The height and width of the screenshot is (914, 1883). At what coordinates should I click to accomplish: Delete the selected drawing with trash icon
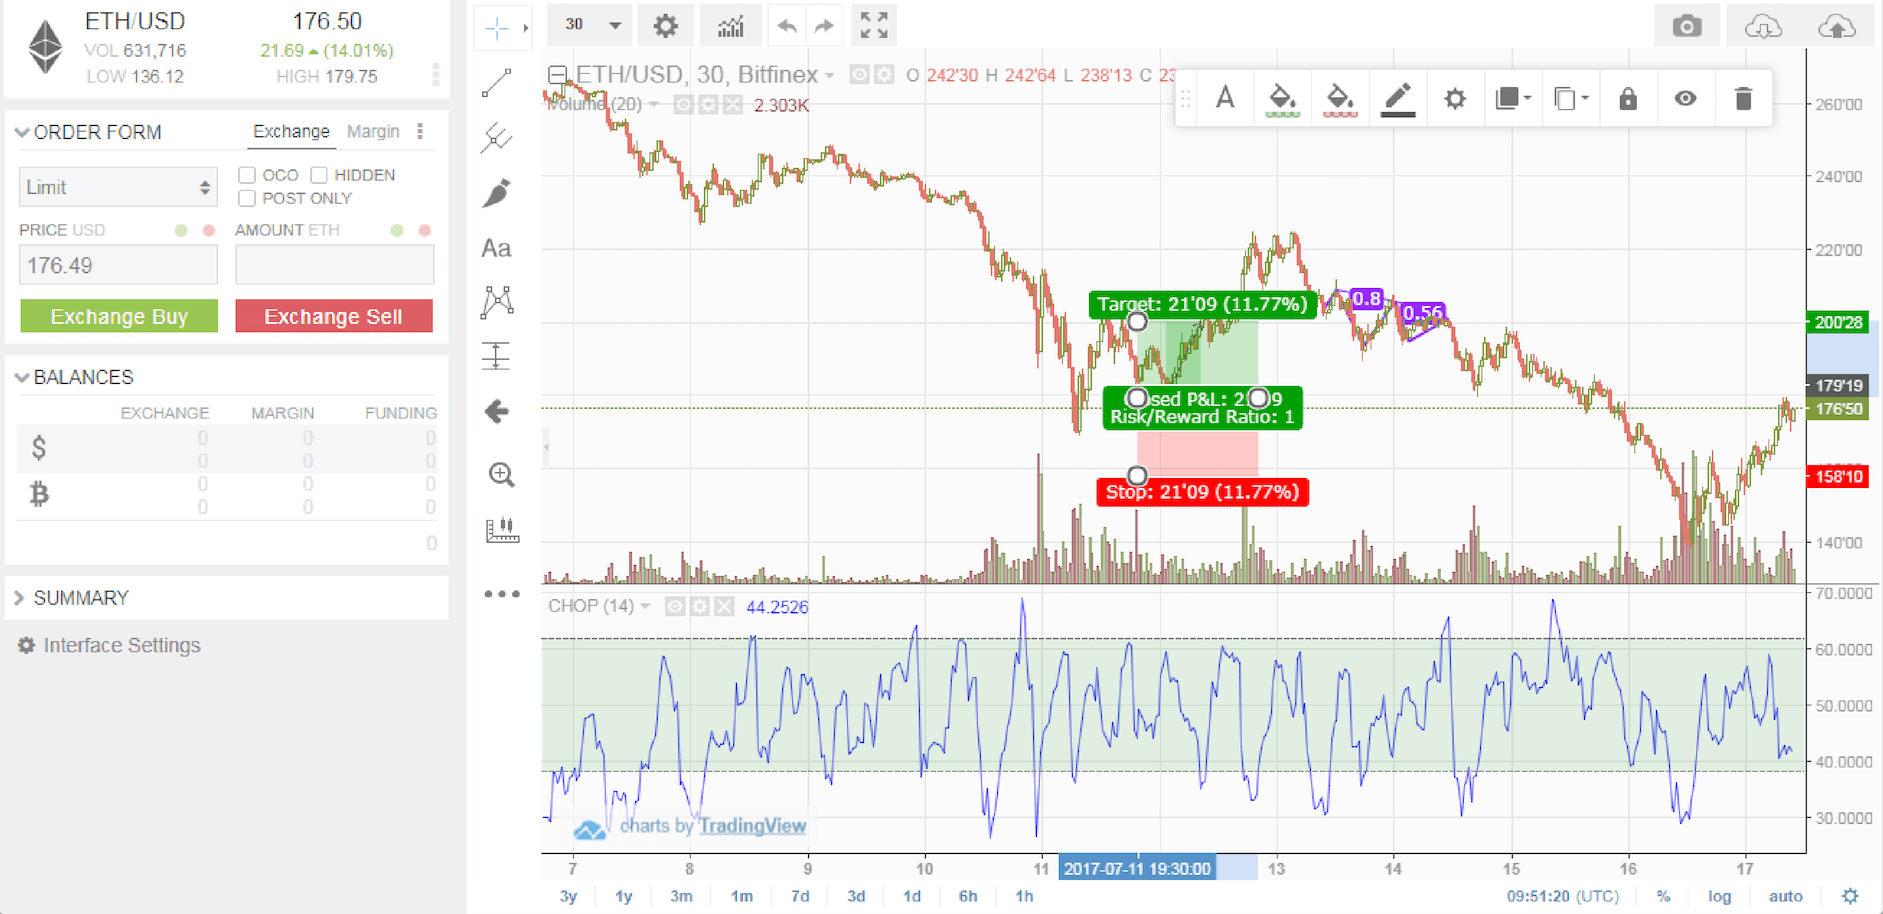click(x=1743, y=98)
